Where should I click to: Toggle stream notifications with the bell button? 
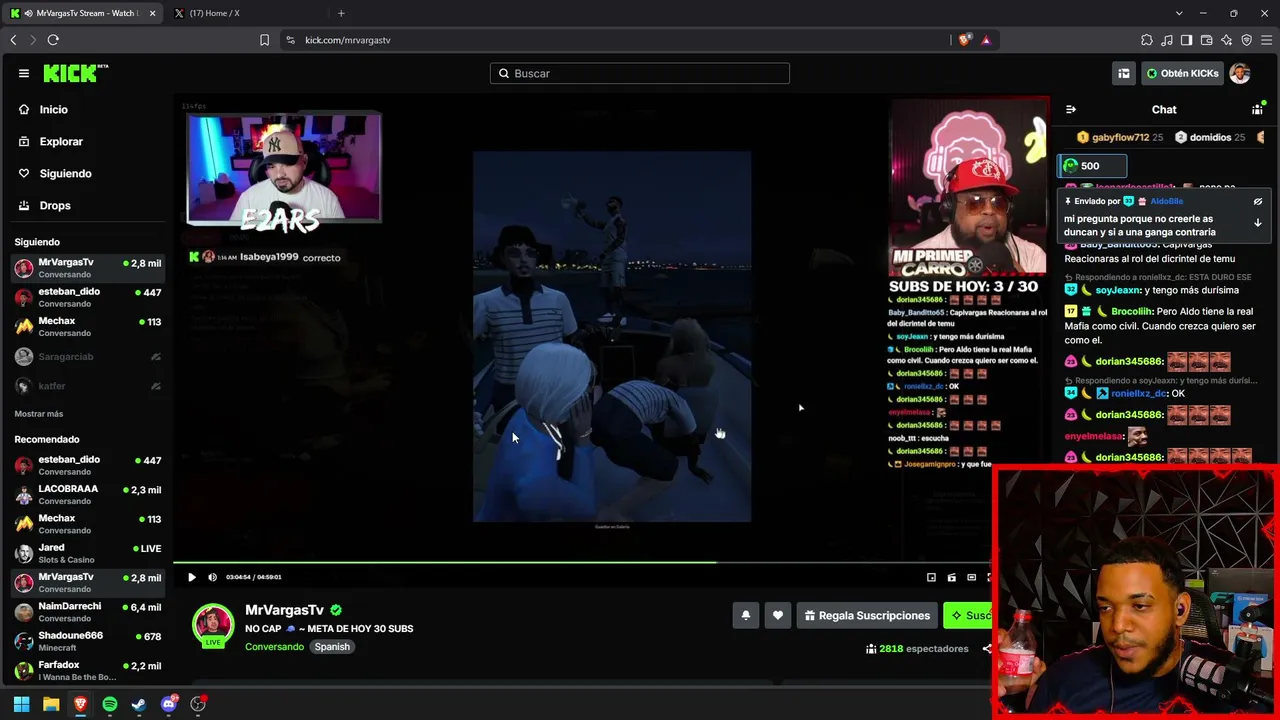[x=745, y=615]
